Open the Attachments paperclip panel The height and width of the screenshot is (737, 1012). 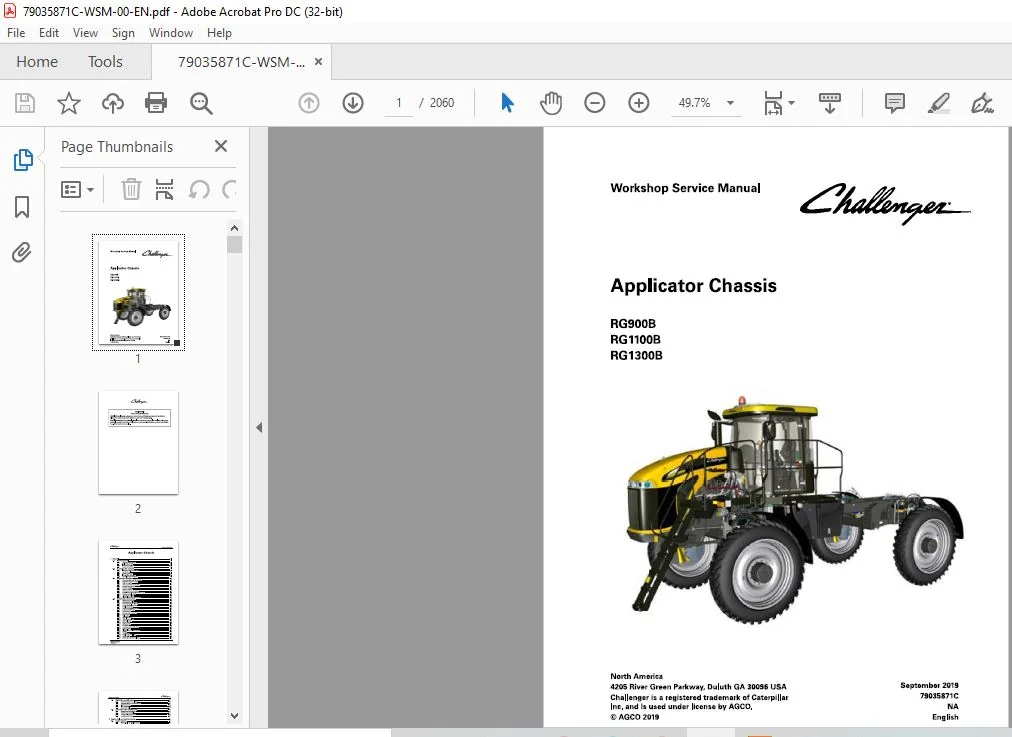(22, 252)
